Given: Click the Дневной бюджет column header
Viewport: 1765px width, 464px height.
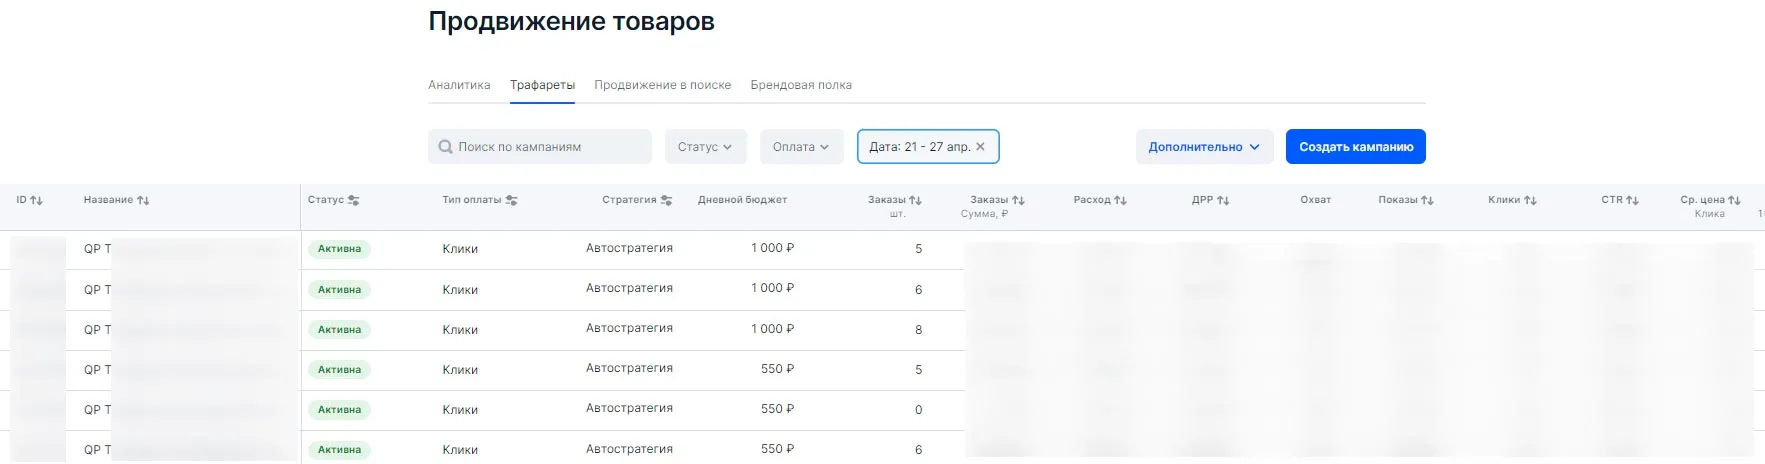Looking at the screenshot, I should 742,200.
